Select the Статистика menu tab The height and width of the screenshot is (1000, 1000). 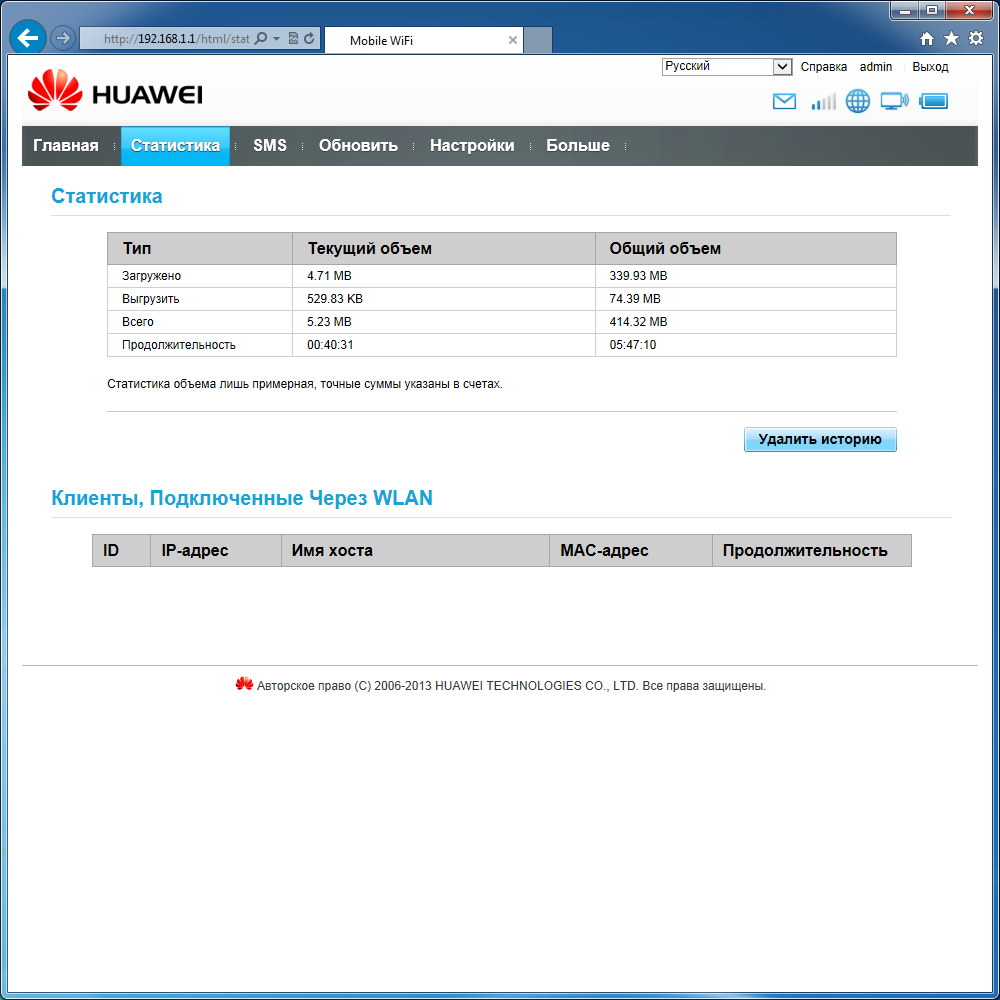(175, 145)
